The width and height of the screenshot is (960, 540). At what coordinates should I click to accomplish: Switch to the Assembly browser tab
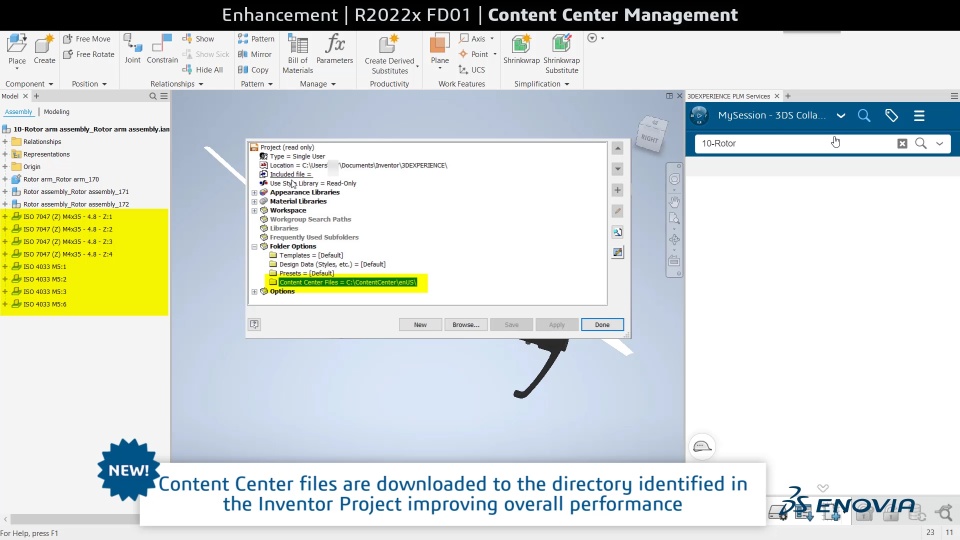click(x=18, y=112)
